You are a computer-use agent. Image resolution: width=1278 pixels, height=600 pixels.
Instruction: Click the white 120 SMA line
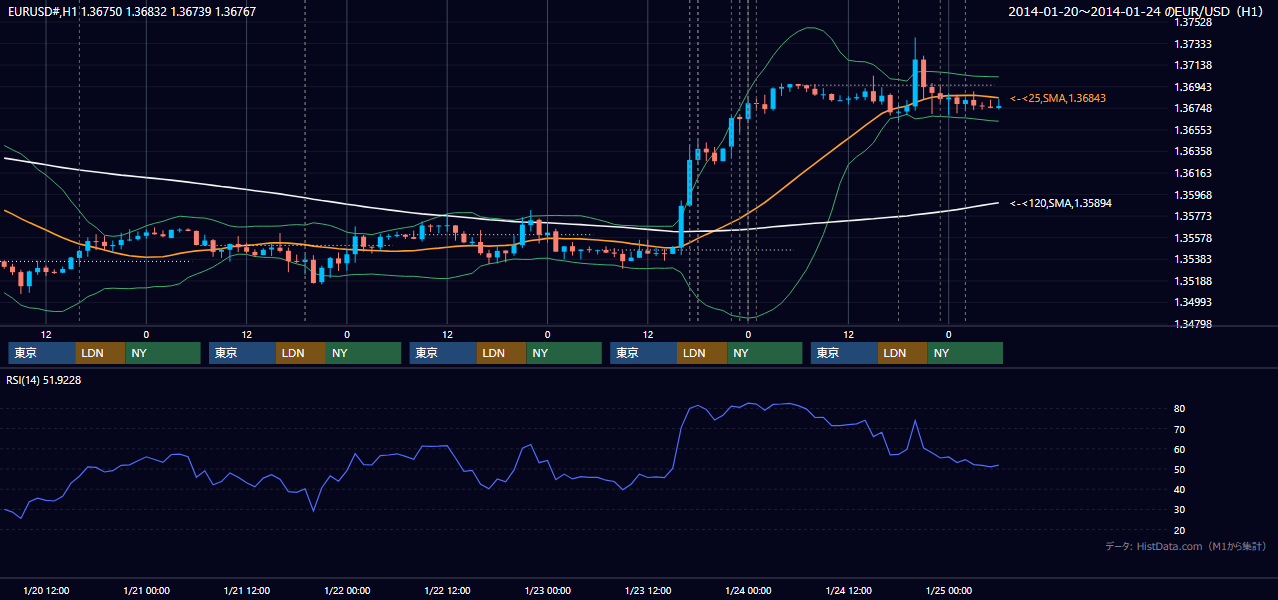[x=300, y=197]
